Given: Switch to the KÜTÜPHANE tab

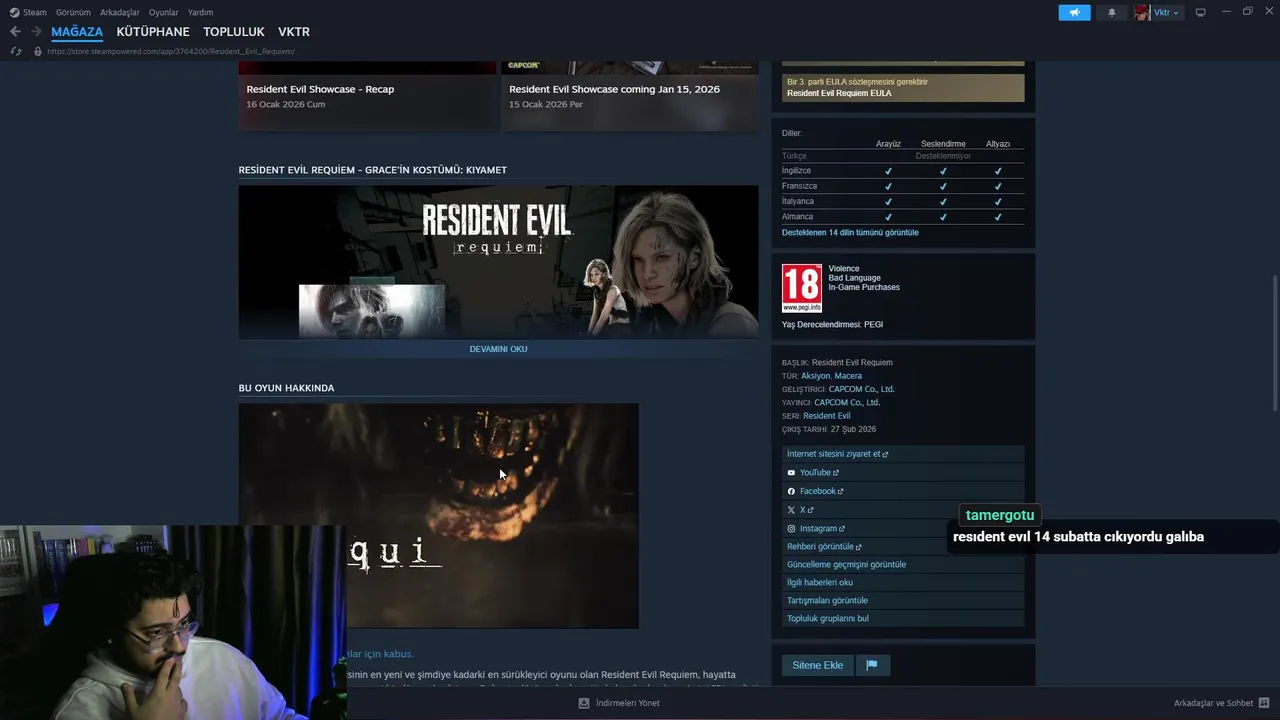Looking at the screenshot, I should coord(153,32).
